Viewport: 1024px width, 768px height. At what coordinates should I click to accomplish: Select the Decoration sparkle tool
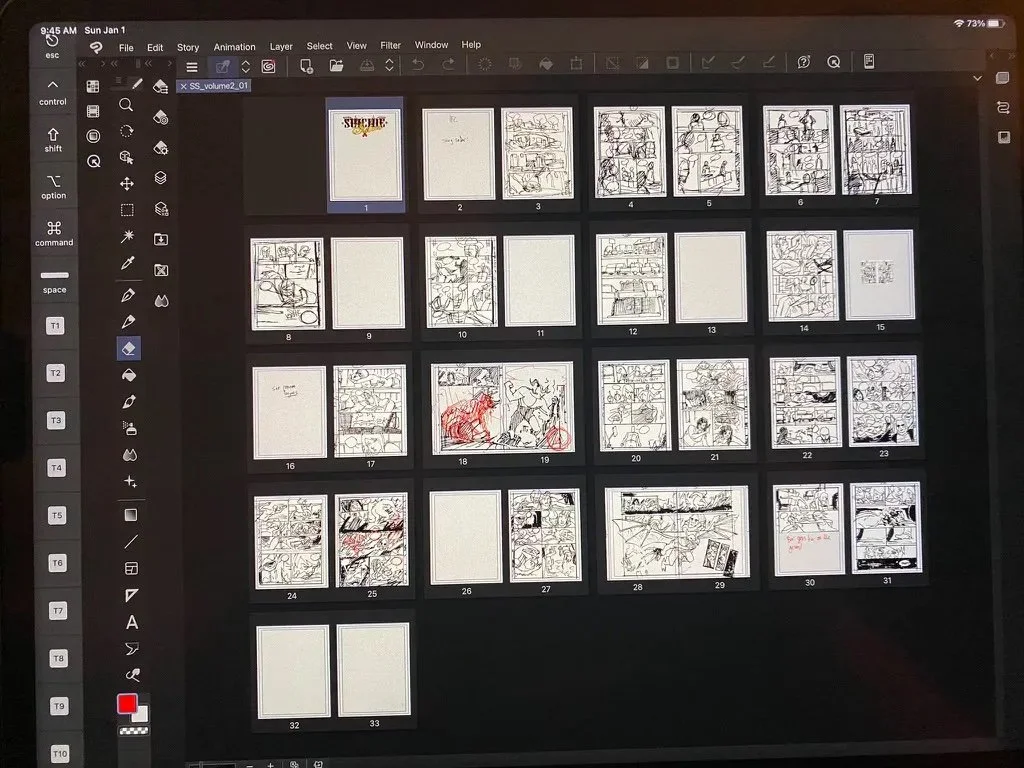pyautogui.click(x=130, y=482)
